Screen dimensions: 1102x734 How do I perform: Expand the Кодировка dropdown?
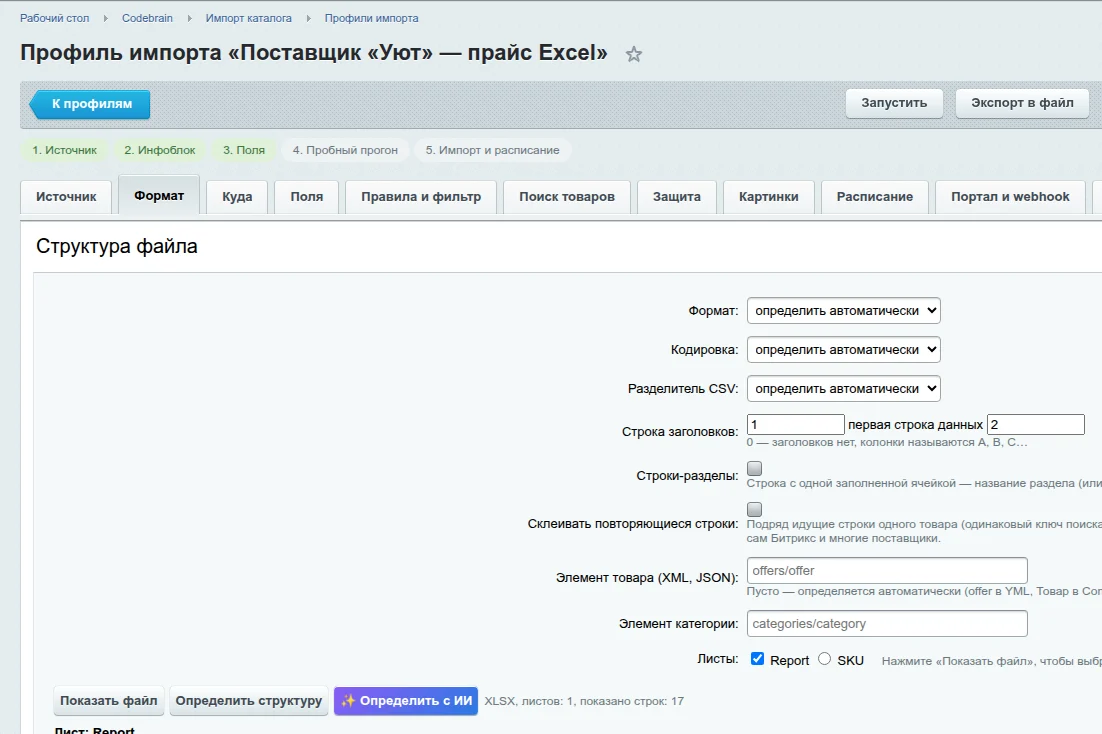point(843,349)
